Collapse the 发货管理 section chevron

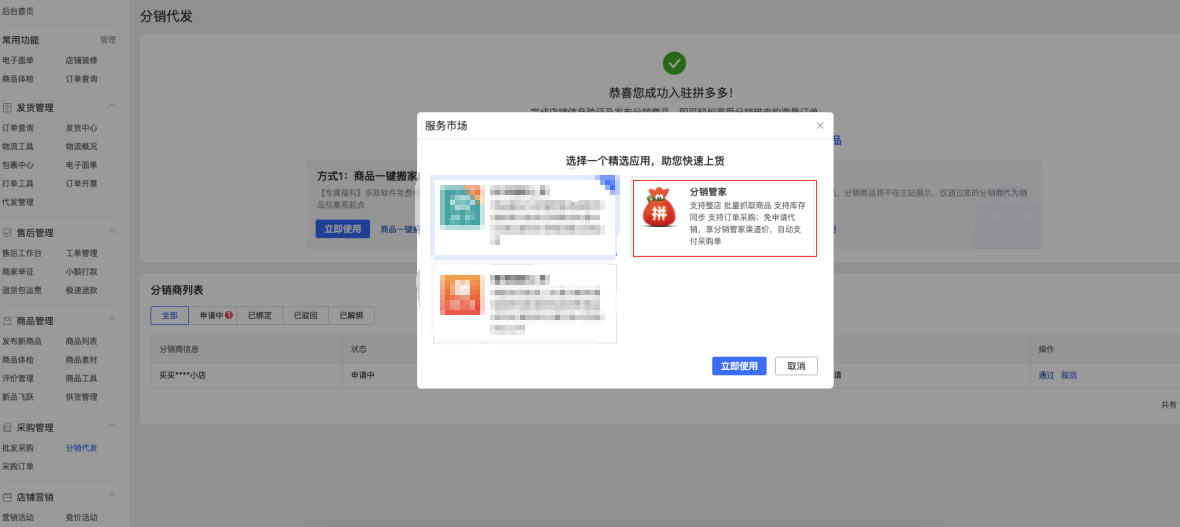112,107
